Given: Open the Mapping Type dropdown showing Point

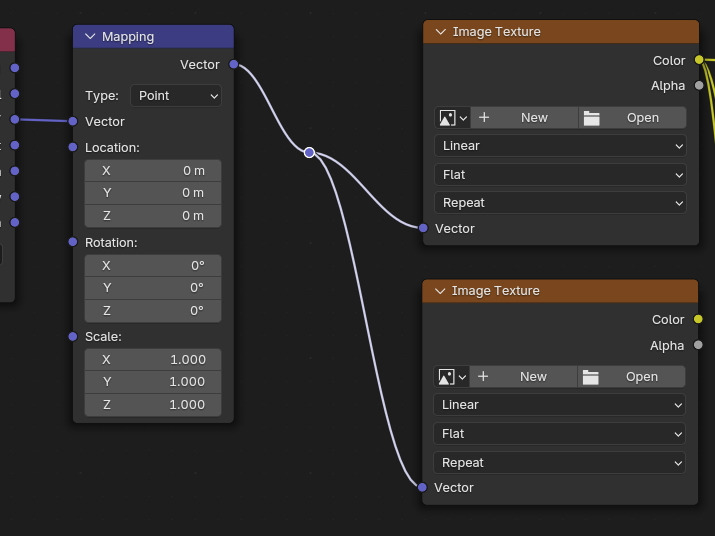Looking at the screenshot, I should [x=176, y=96].
